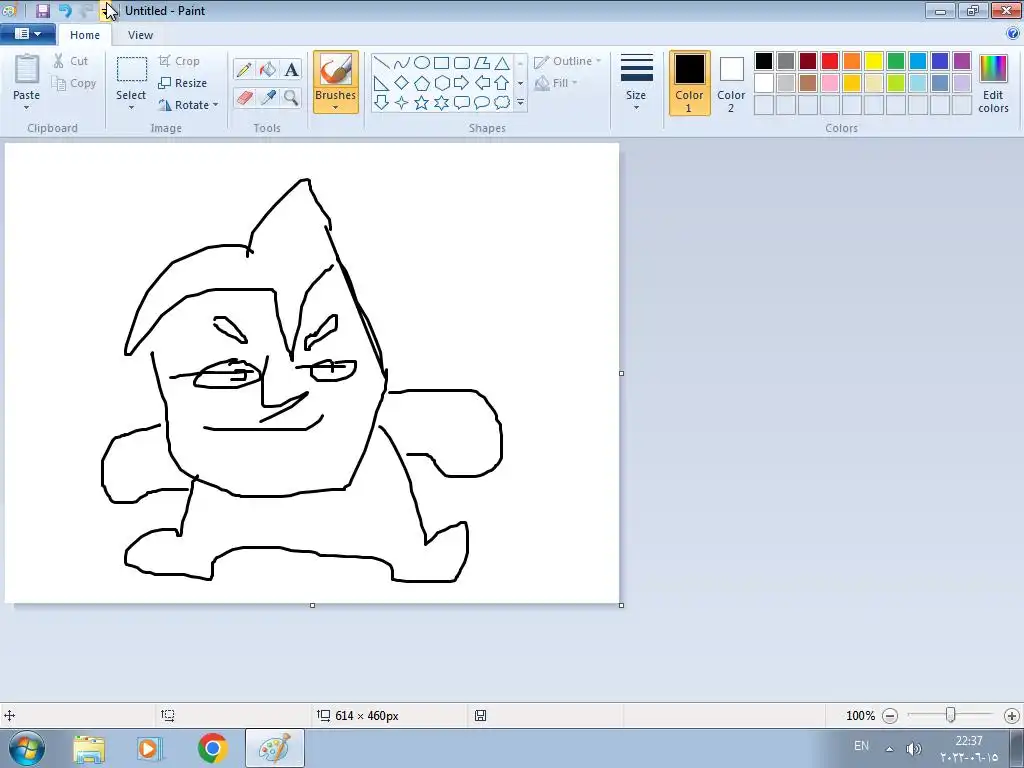
Task: Open the Size dropdown
Action: coord(636,82)
